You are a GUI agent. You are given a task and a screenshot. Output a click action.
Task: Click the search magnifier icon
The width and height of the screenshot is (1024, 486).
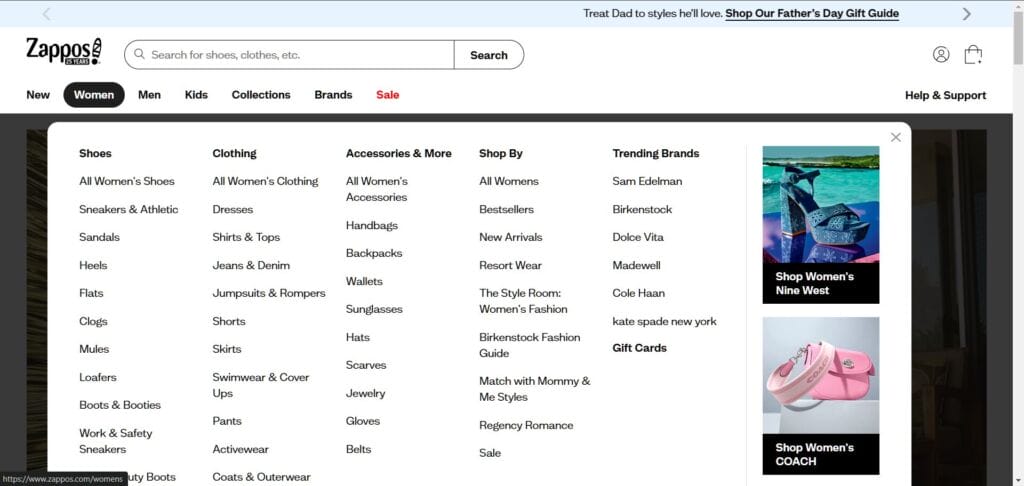pos(139,55)
